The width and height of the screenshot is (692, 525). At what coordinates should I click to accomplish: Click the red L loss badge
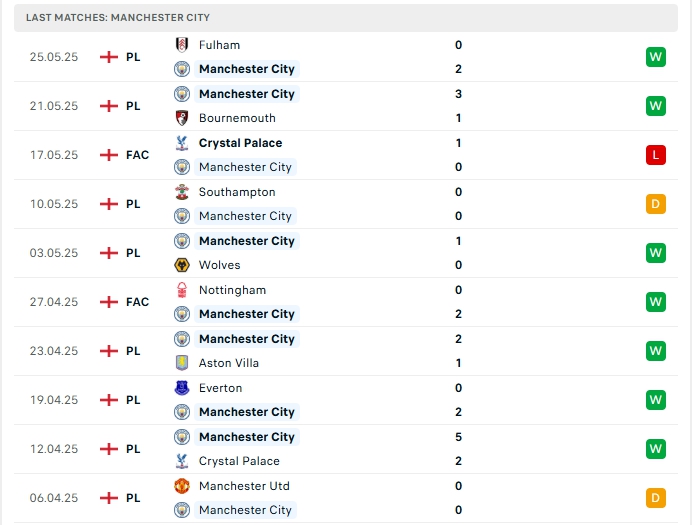(655, 155)
